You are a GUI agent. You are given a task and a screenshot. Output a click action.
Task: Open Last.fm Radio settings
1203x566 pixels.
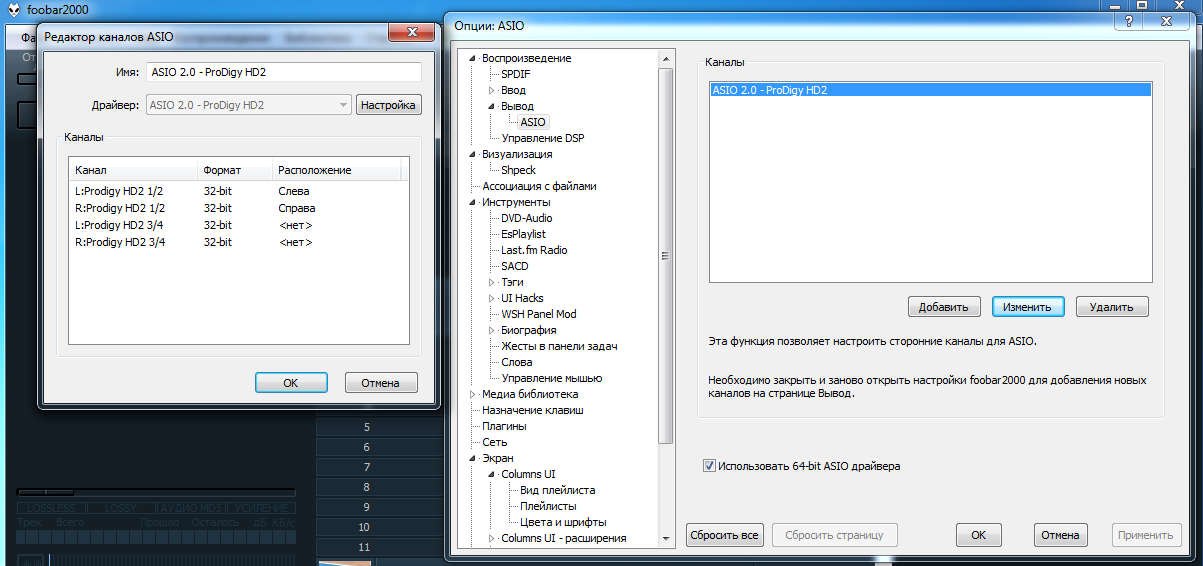point(534,250)
